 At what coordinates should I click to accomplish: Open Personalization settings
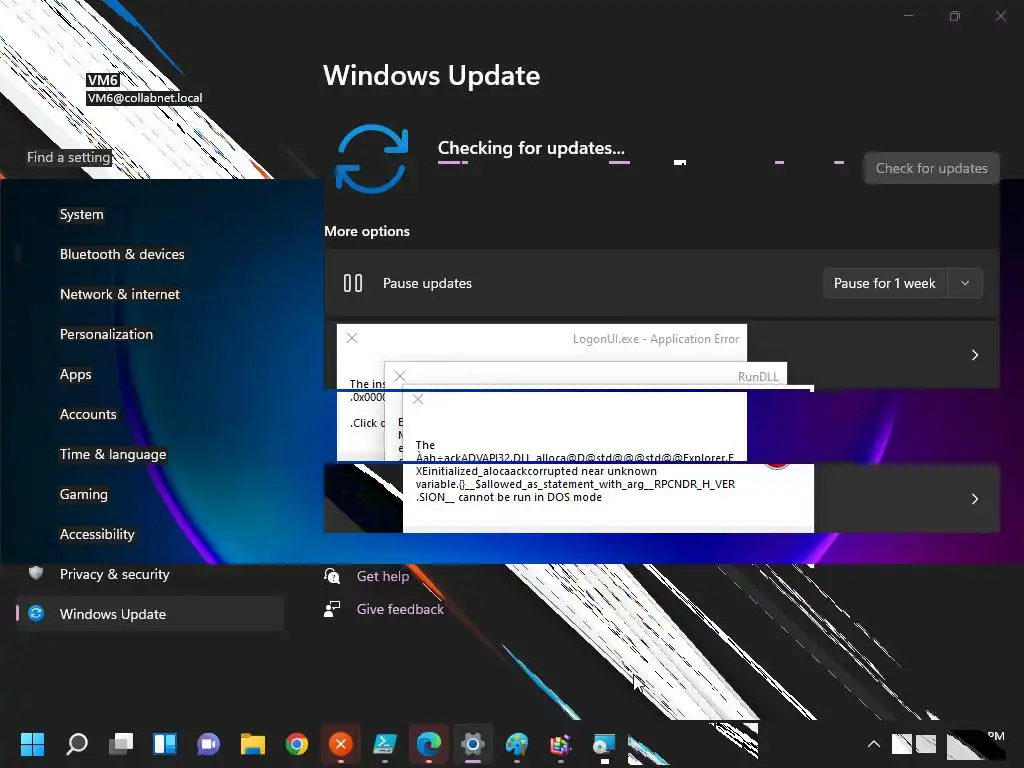tap(106, 334)
